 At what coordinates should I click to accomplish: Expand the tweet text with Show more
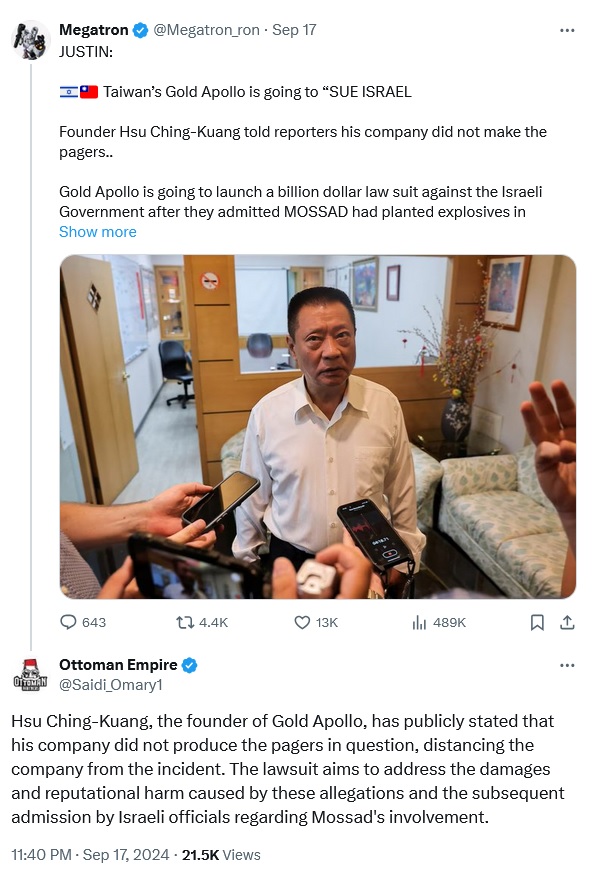(98, 232)
